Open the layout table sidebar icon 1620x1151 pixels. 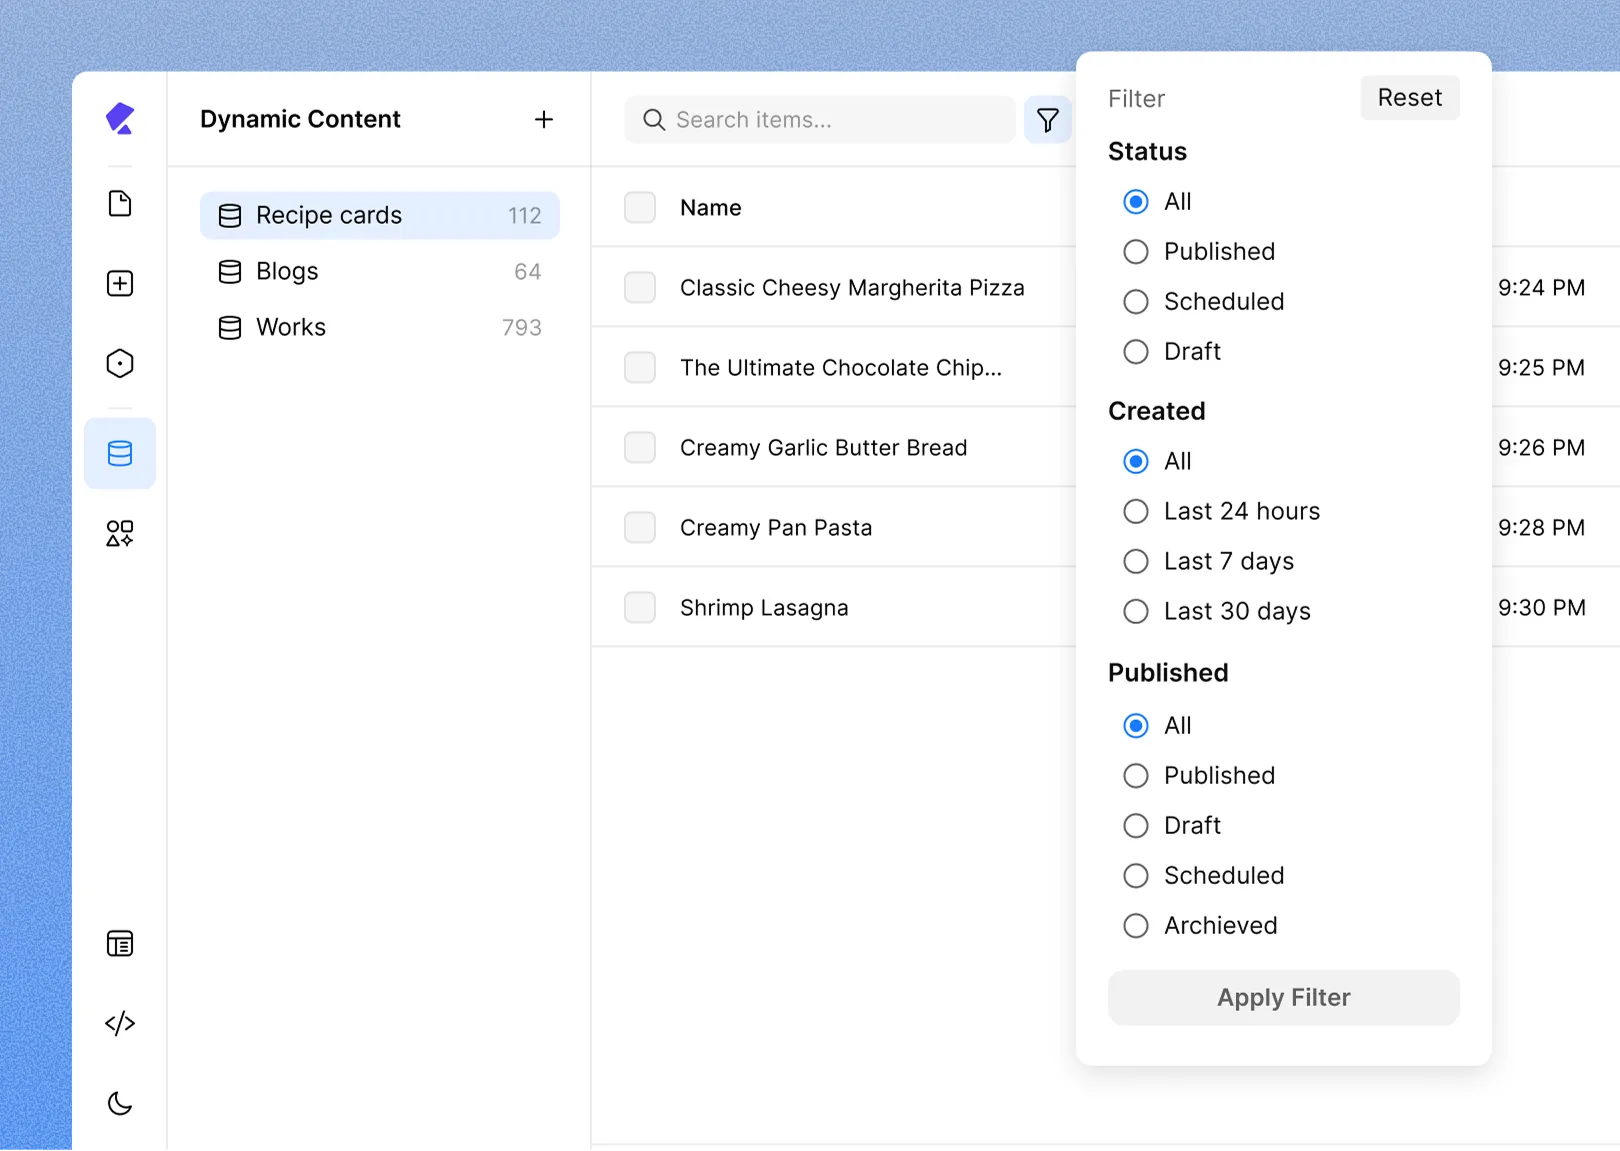(120, 944)
